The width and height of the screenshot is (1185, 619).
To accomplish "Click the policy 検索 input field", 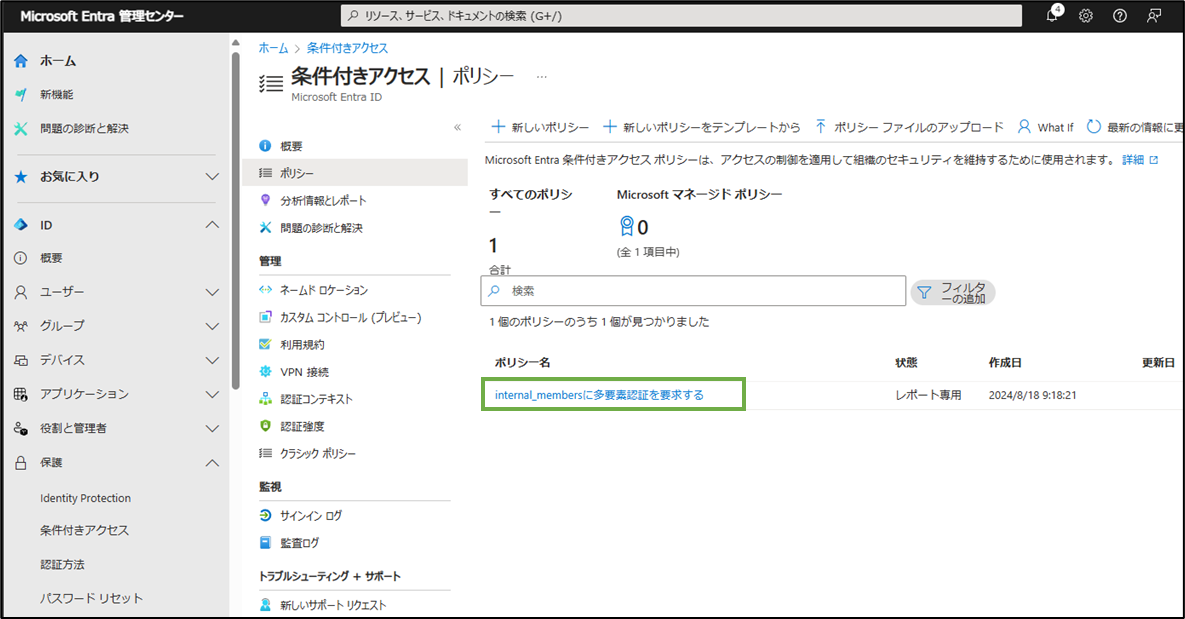I will (x=693, y=291).
